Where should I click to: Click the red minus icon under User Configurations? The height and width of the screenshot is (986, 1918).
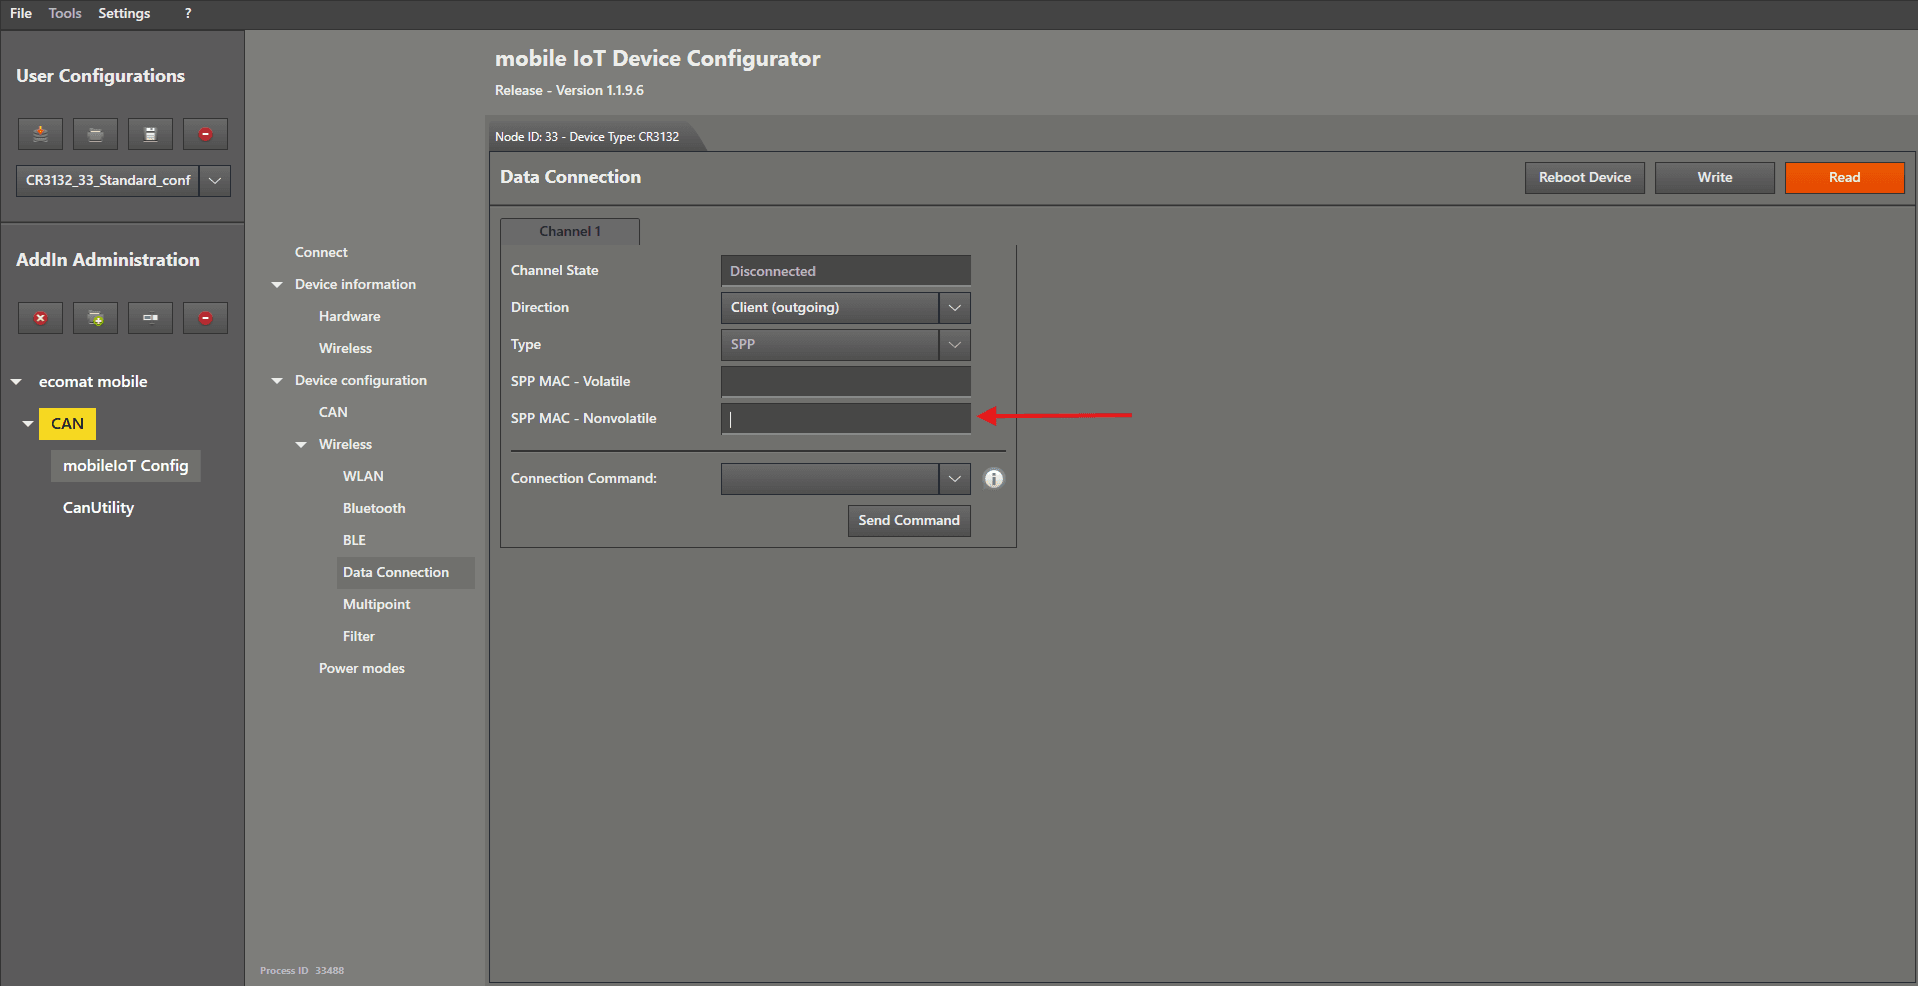tap(205, 134)
